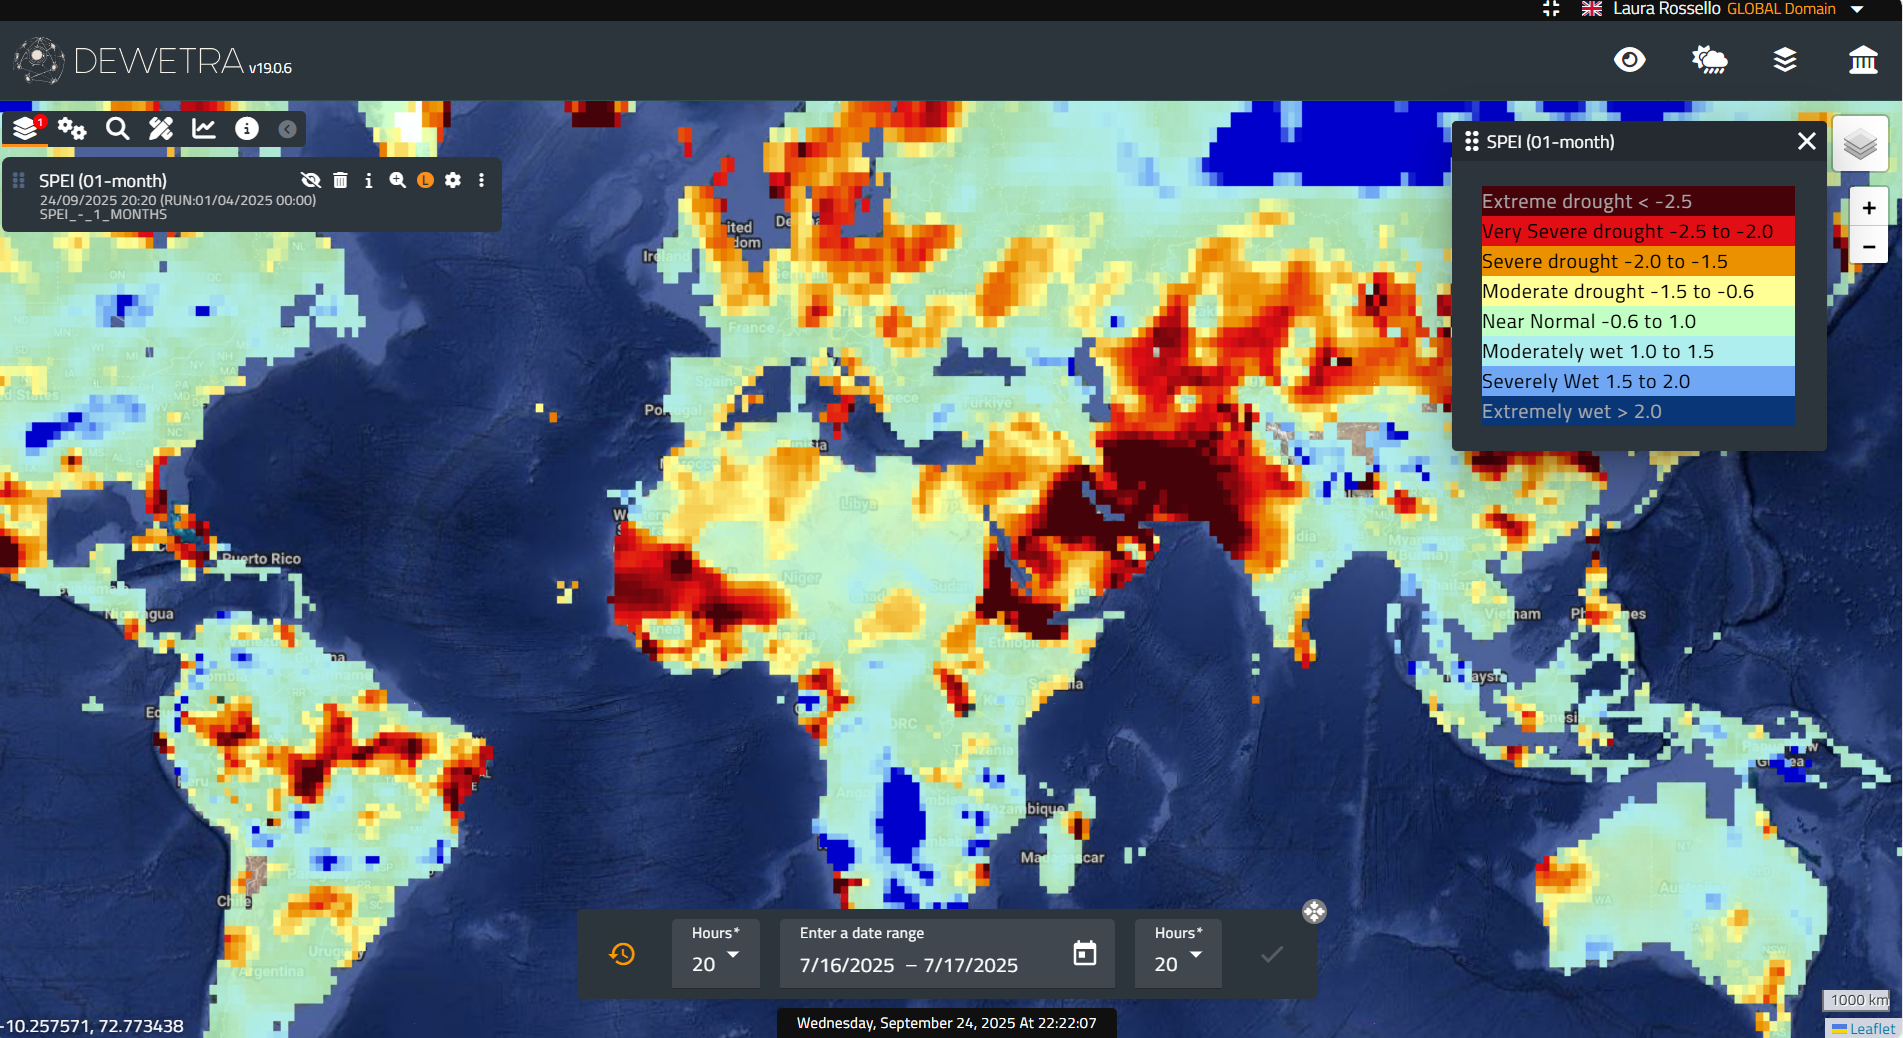
Task: Click the Extreme drought legend color swatch
Action: 1637,201
